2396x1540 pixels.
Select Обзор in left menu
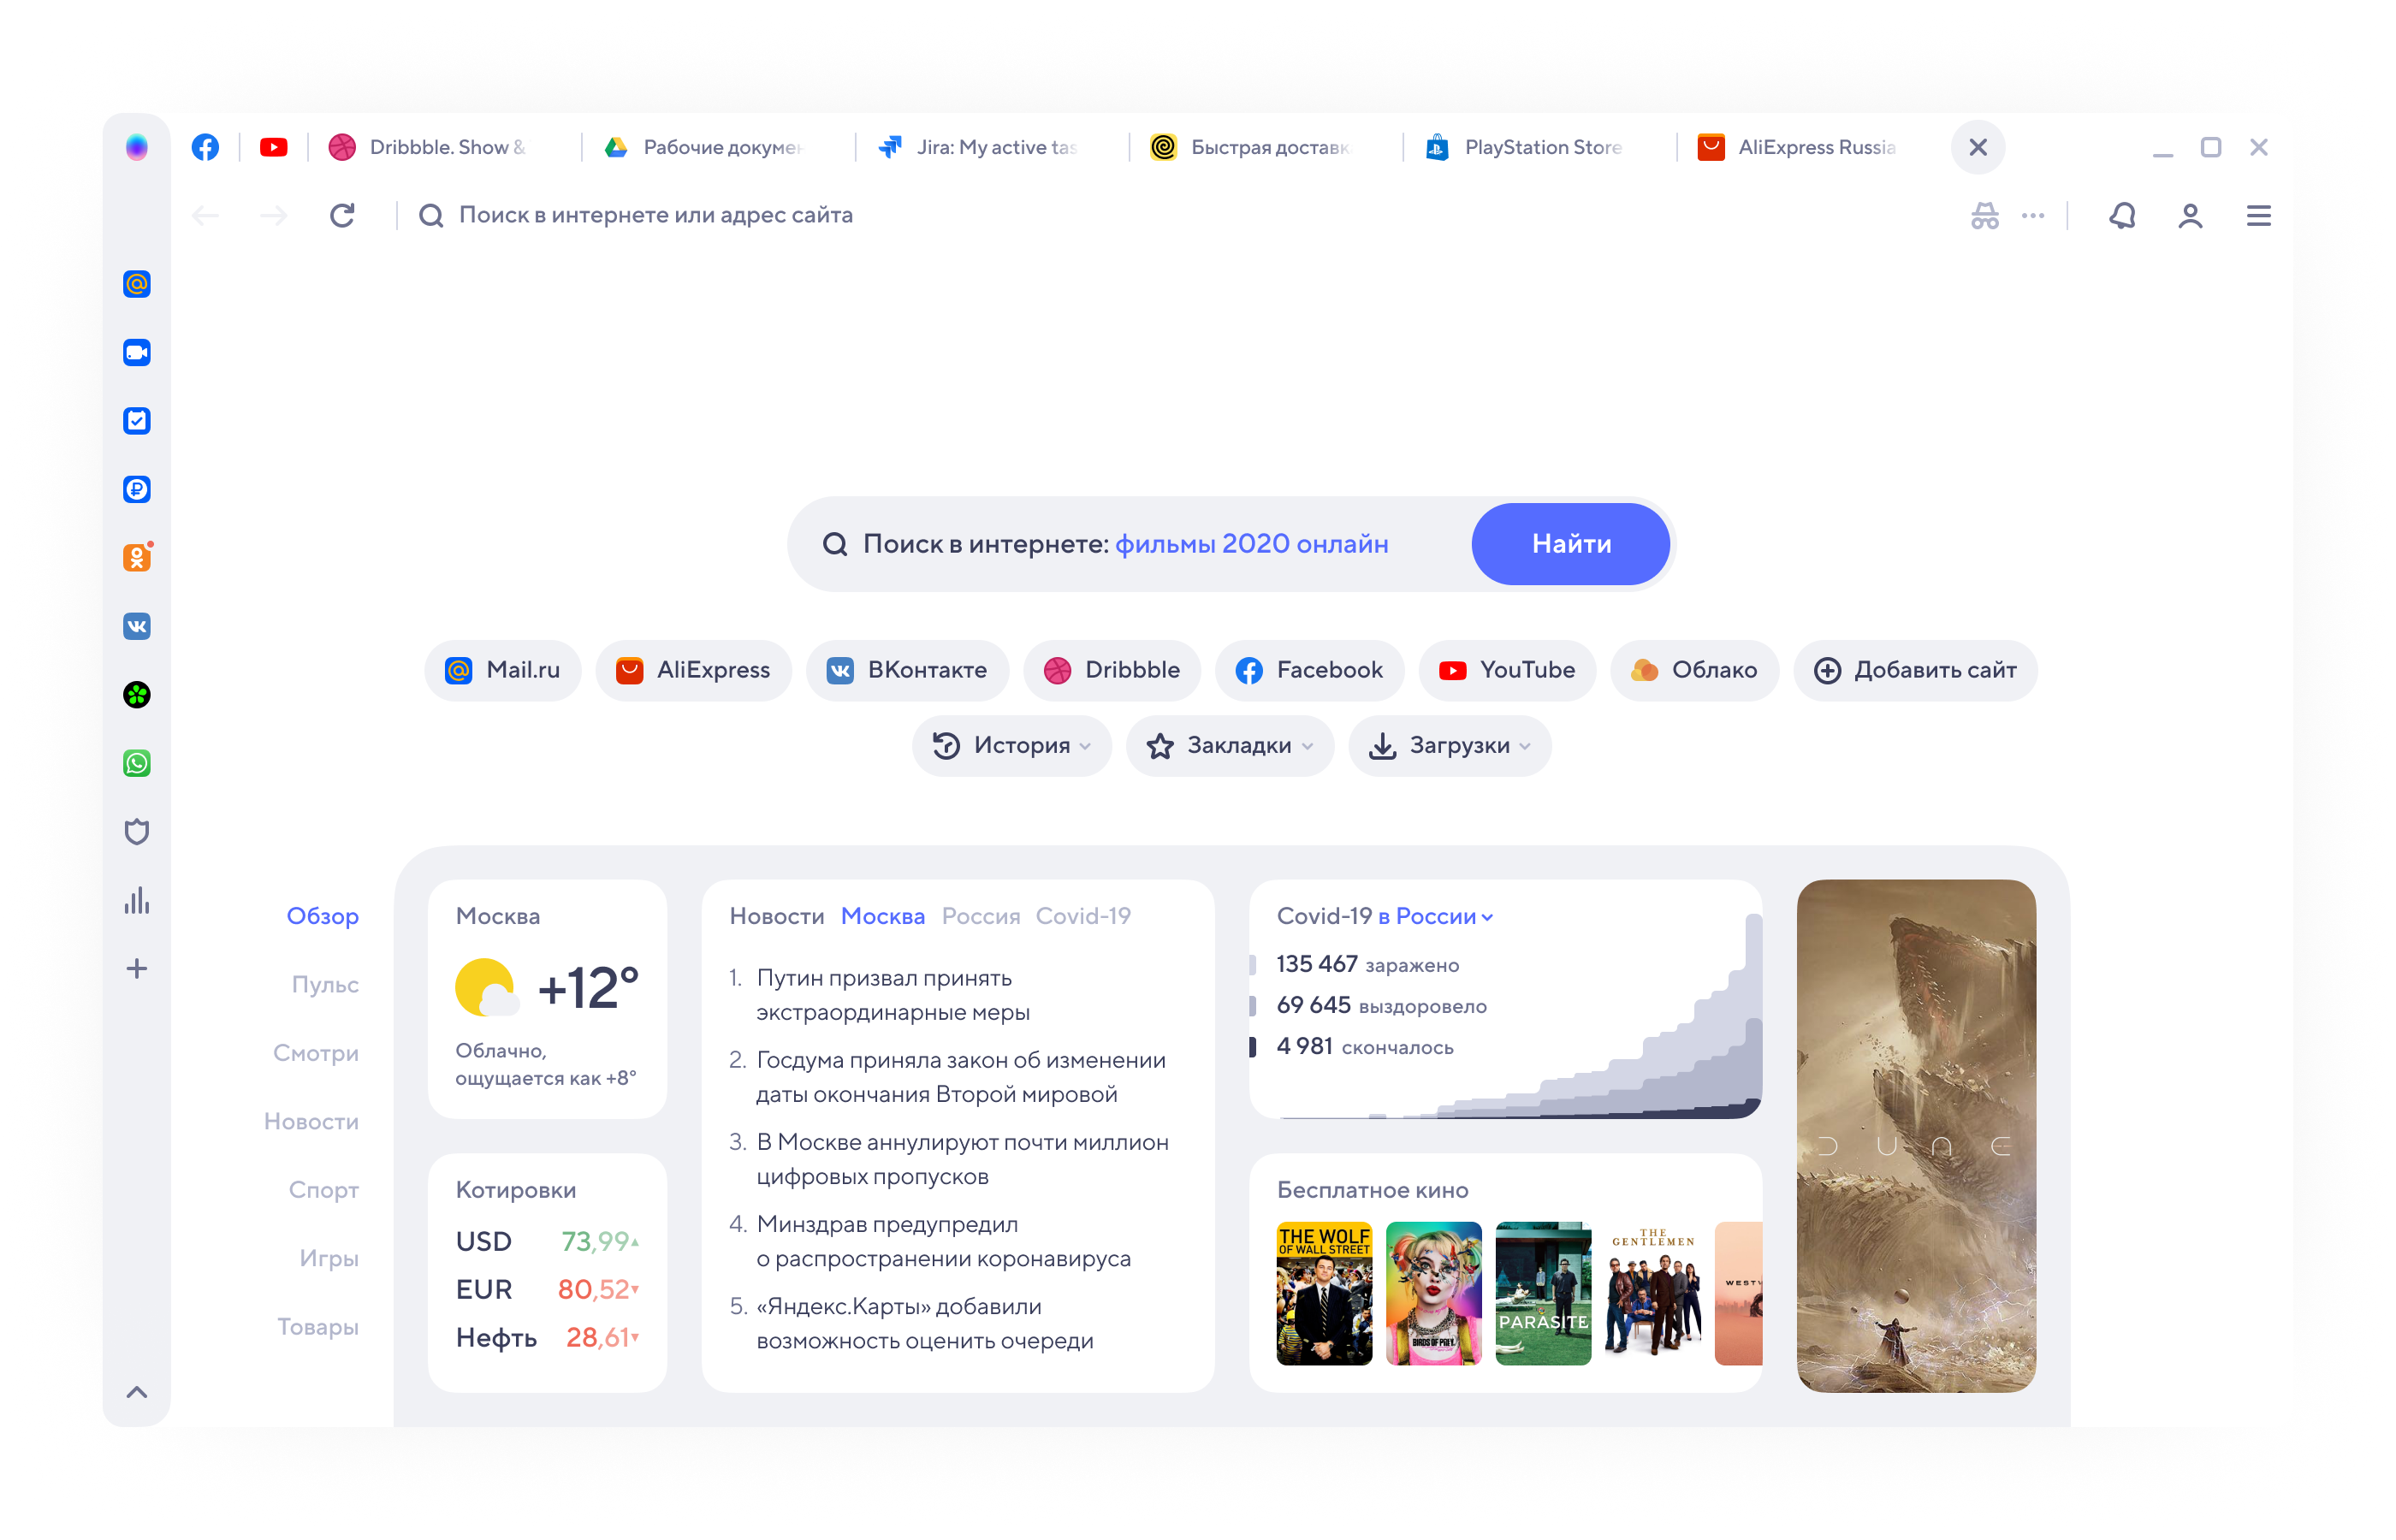tap(322, 916)
